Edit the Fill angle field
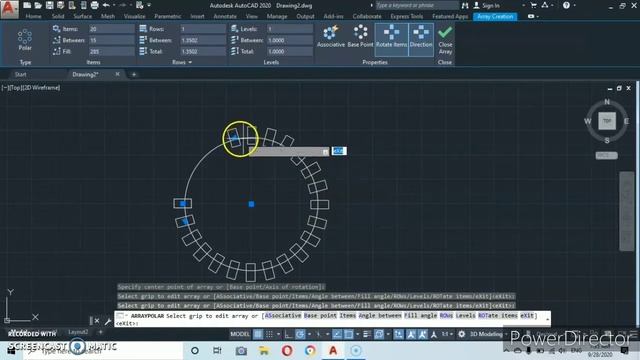Screen dimensions: 640x360 pos(111,51)
